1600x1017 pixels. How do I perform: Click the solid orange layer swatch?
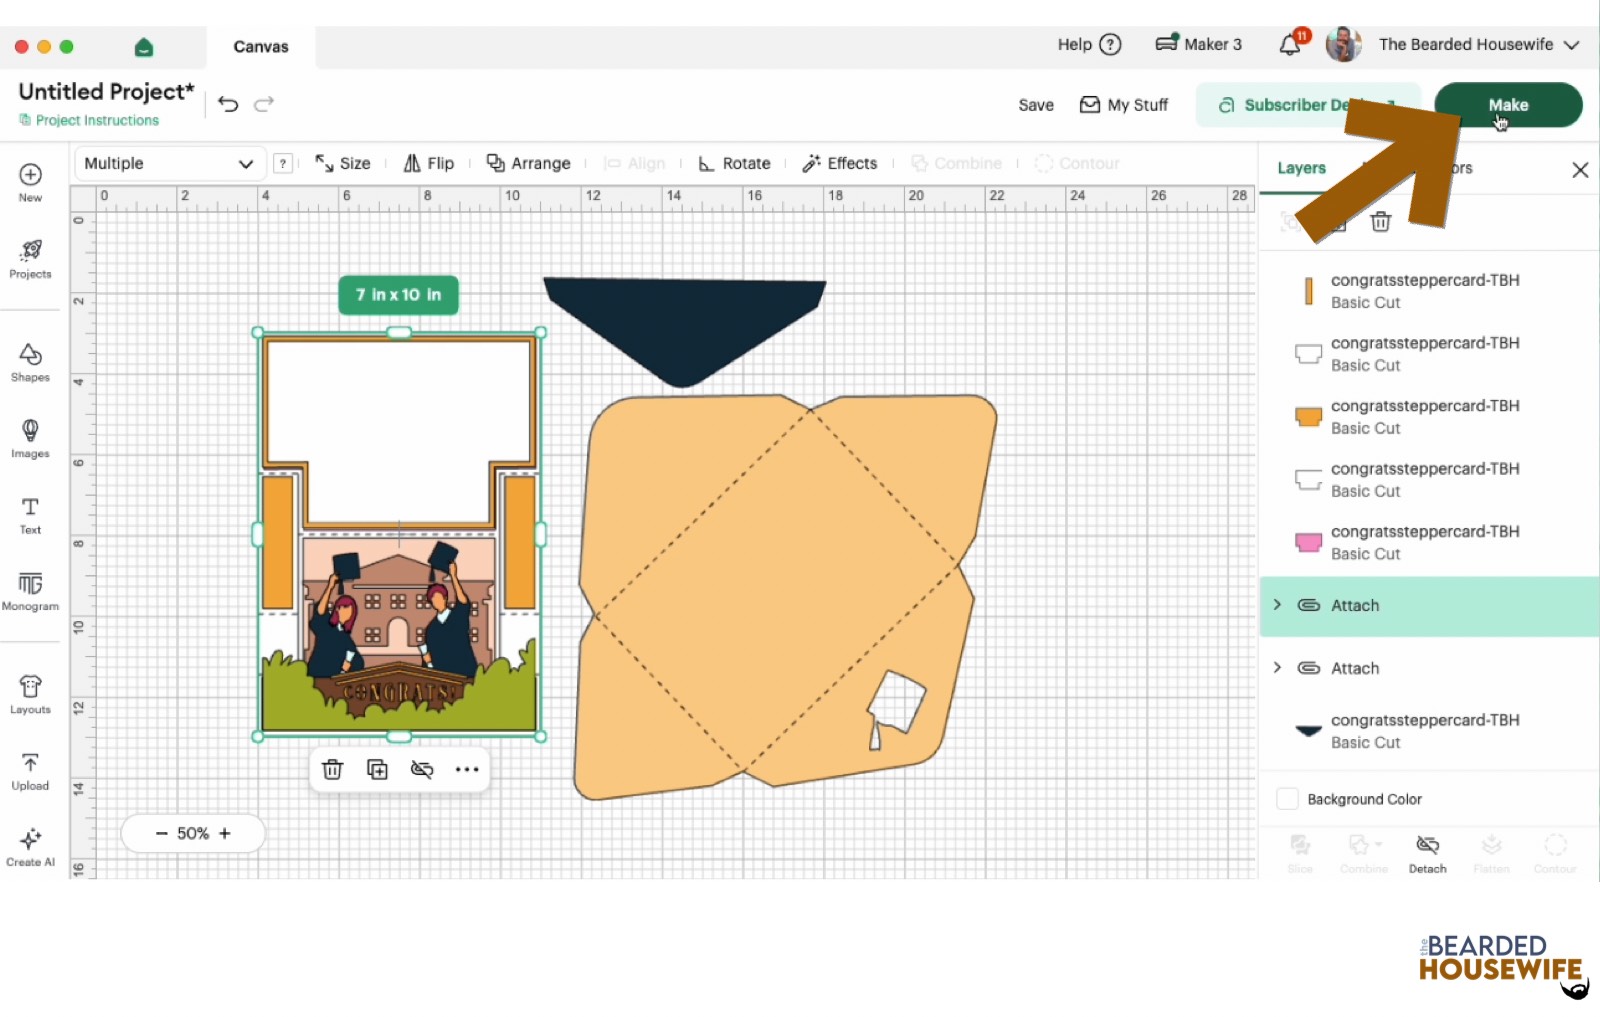pyautogui.click(x=1308, y=417)
